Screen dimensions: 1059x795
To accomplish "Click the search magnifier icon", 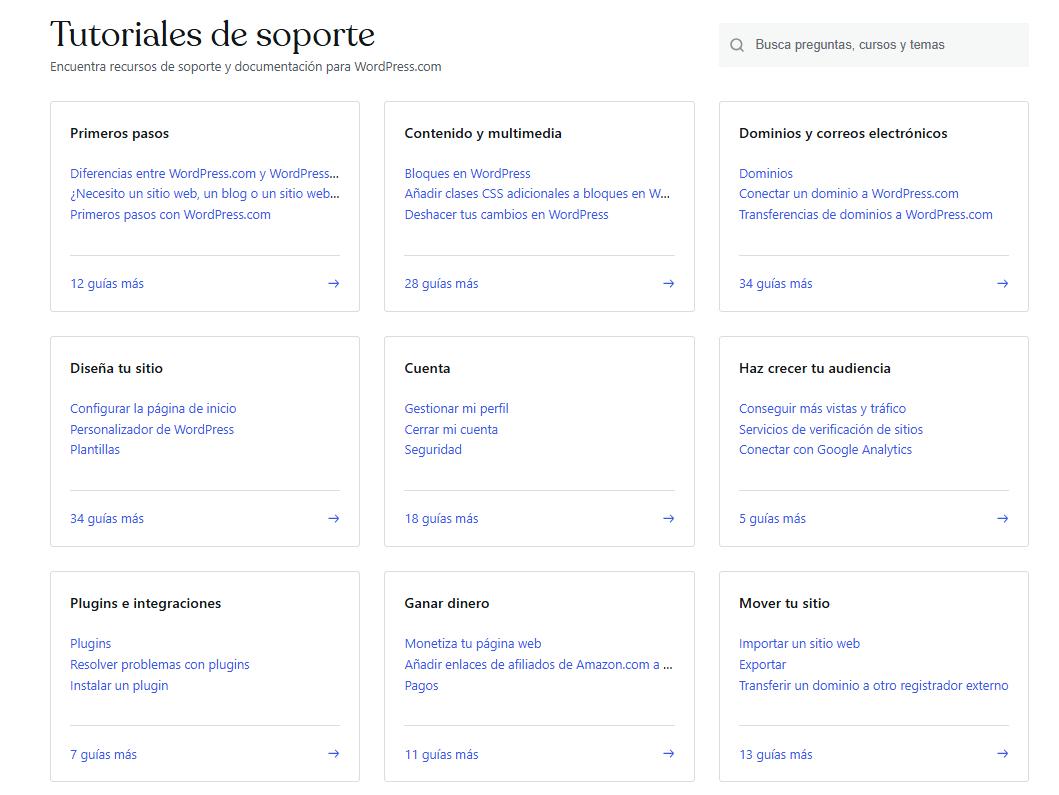I will 737,44.
